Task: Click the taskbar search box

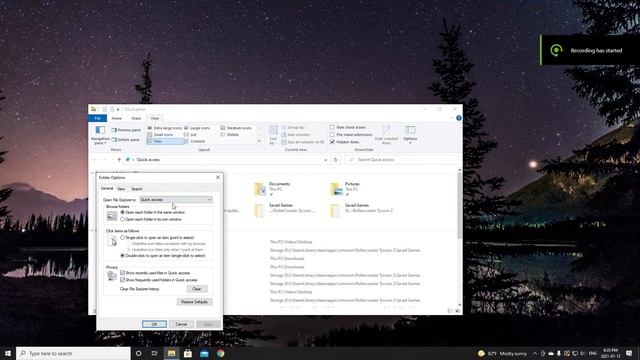Action: pyautogui.click(x=73, y=353)
